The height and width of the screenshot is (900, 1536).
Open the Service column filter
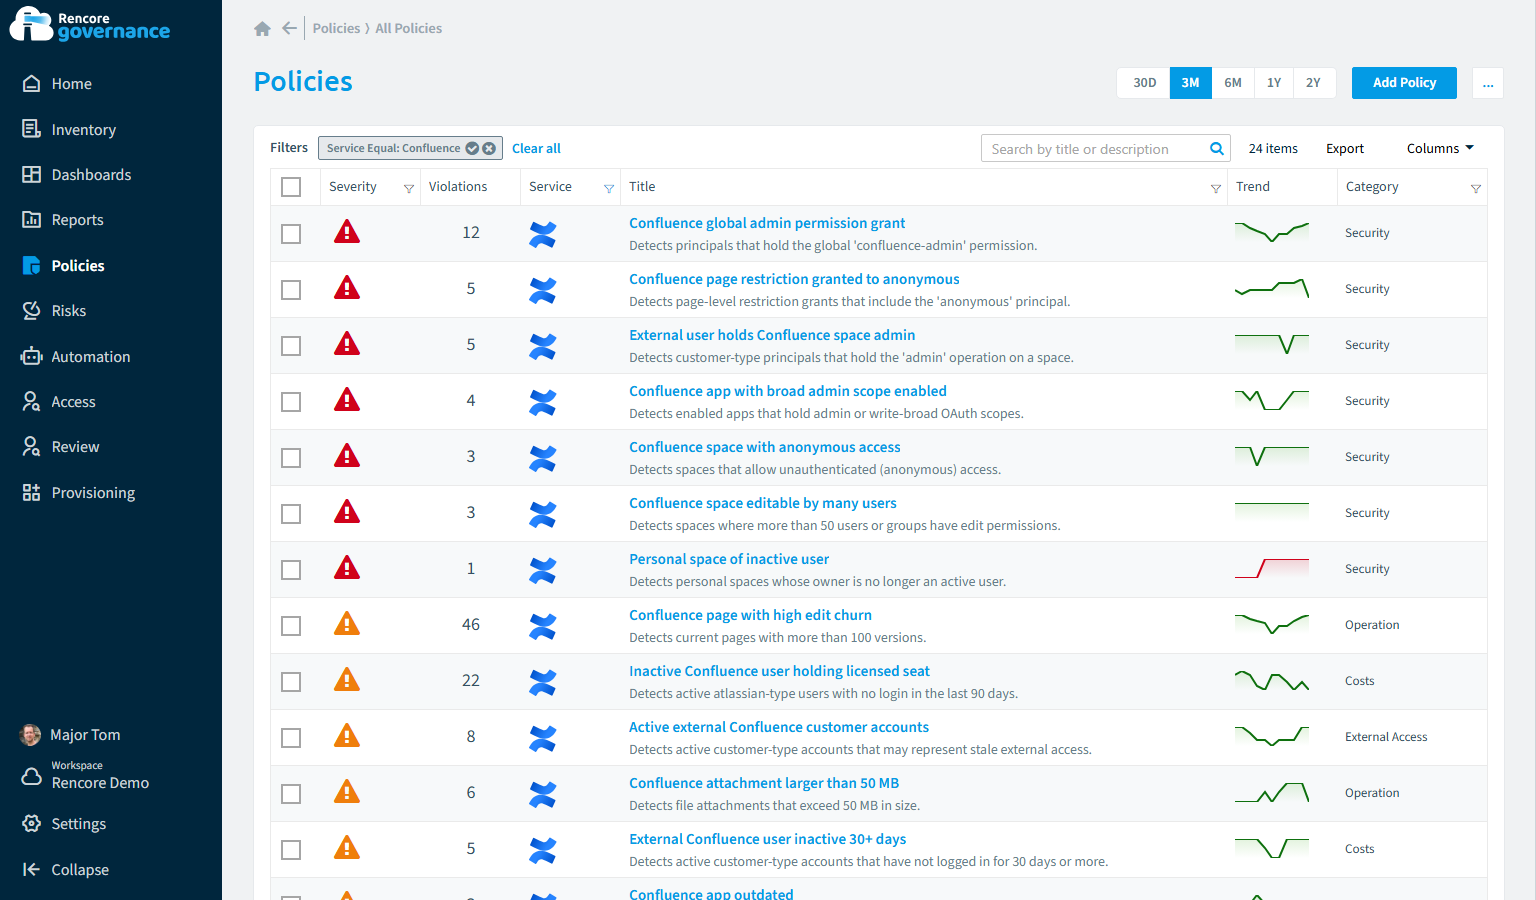click(x=608, y=188)
